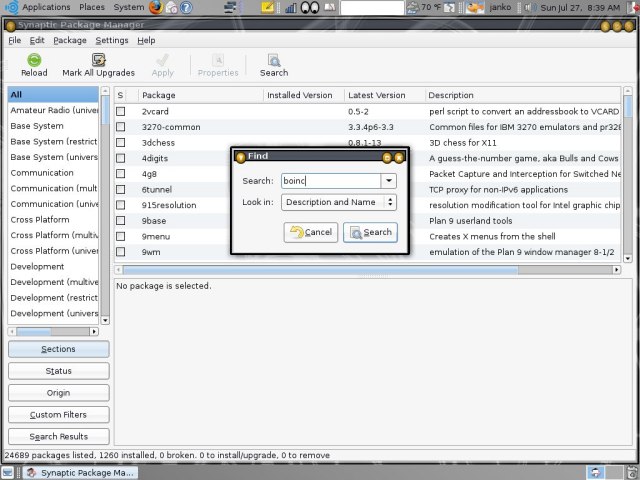Open the Places menu

pyautogui.click(x=92, y=7)
